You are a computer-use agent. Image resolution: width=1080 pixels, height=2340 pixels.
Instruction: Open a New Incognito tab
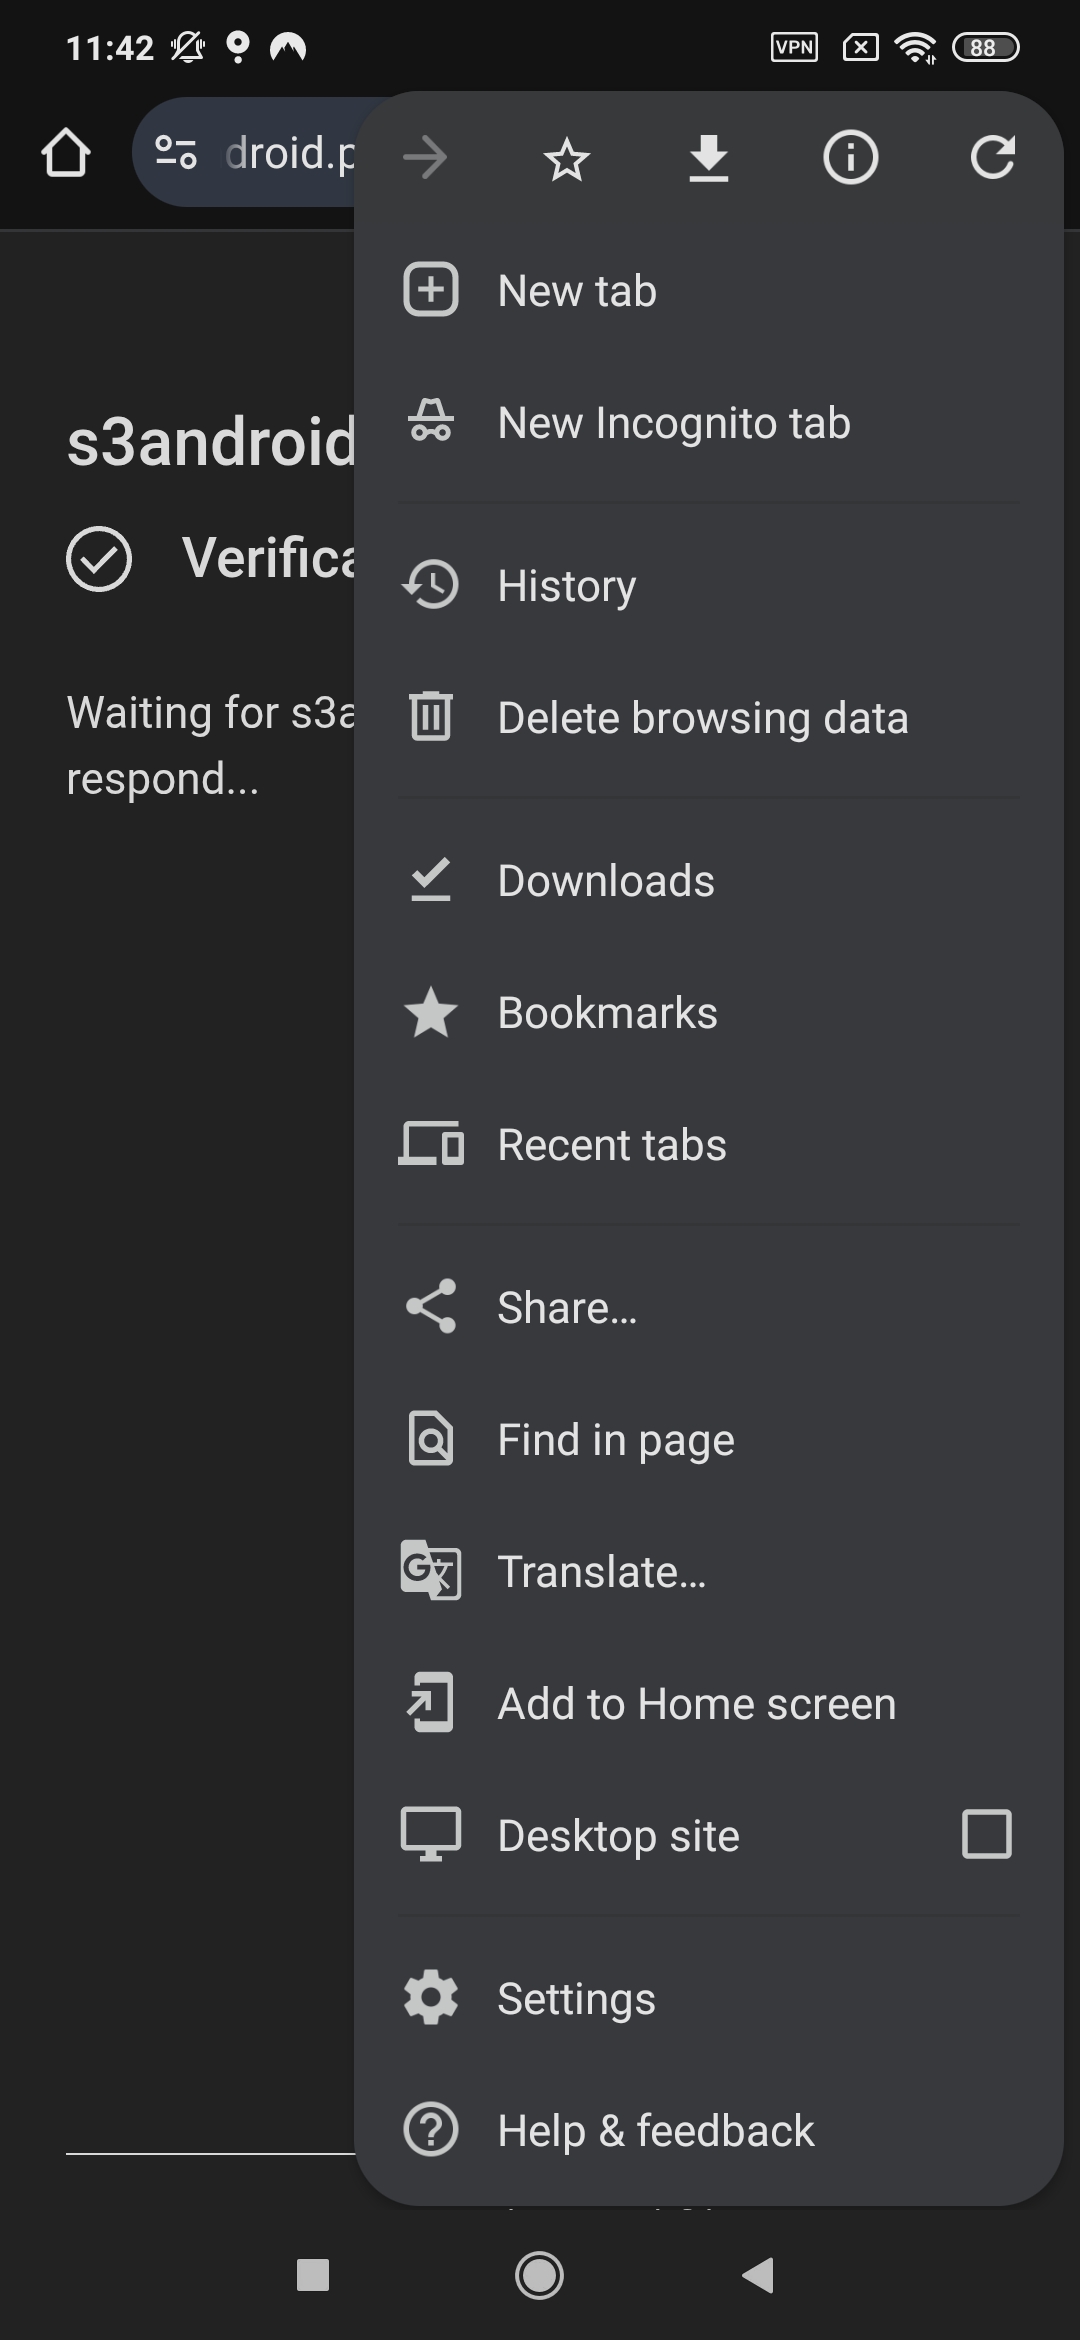coord(673,421)
